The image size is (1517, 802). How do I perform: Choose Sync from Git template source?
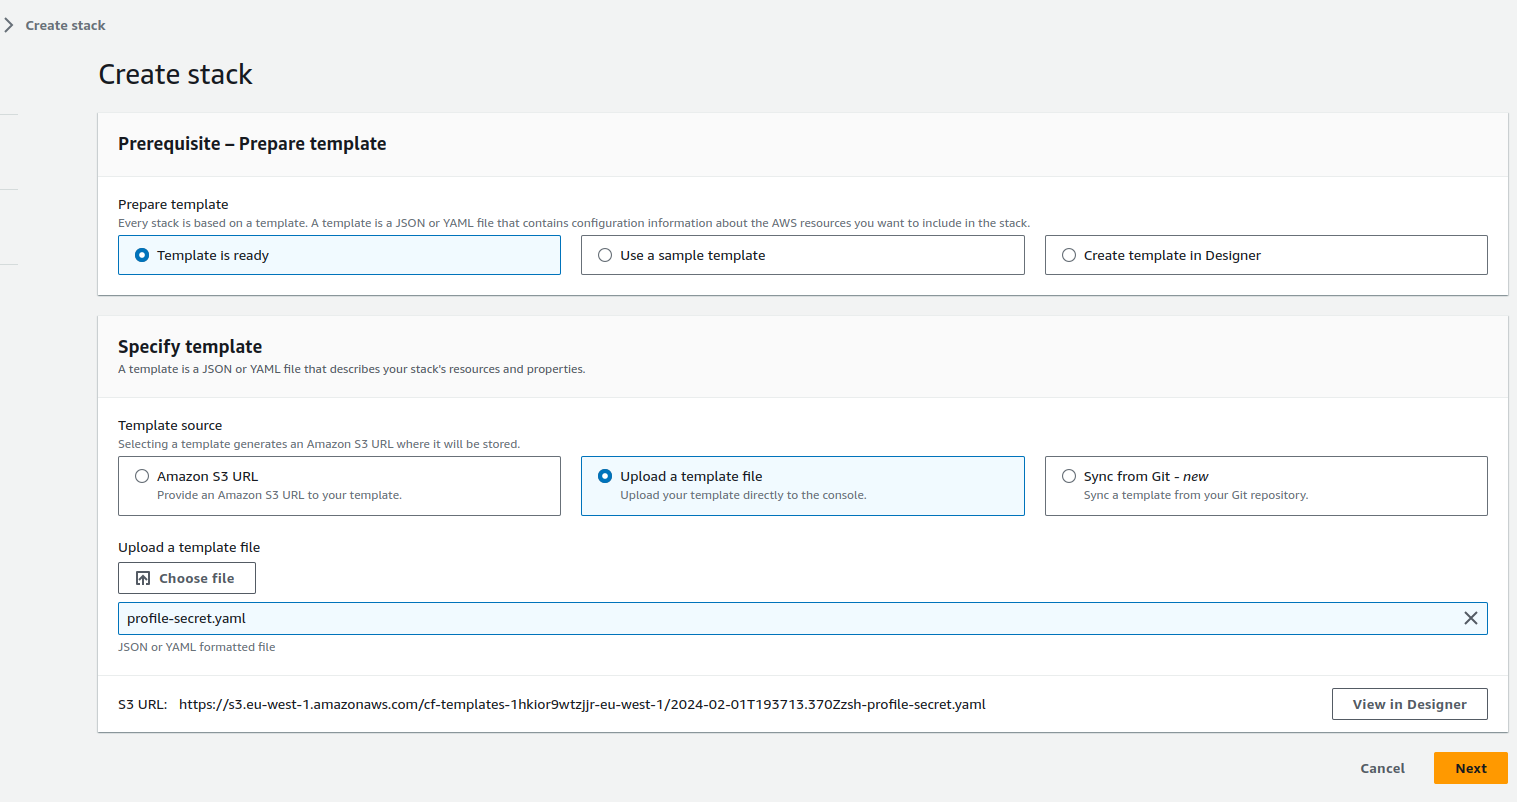1266,486
